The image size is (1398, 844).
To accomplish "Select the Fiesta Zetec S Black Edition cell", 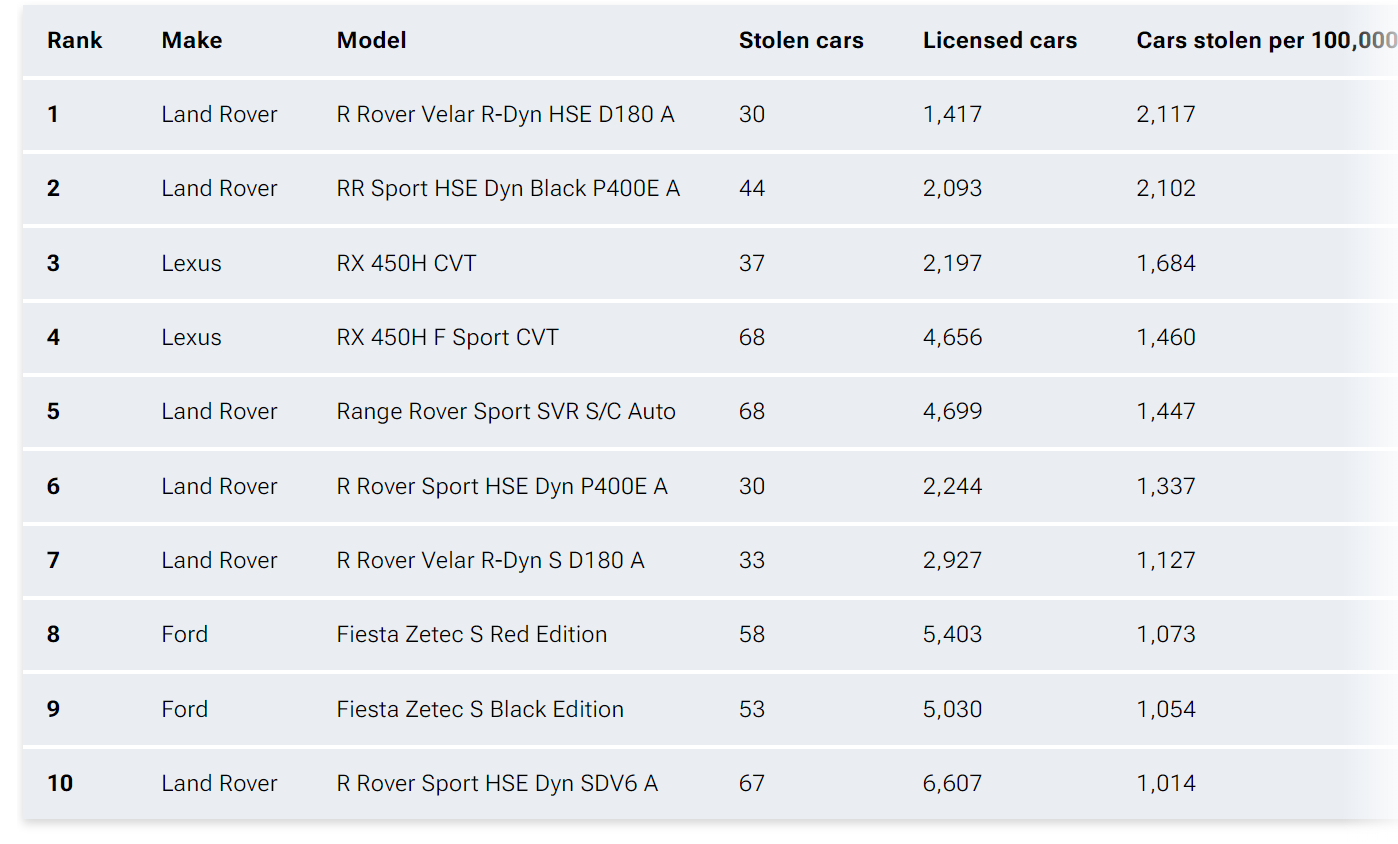I will 480,710.
